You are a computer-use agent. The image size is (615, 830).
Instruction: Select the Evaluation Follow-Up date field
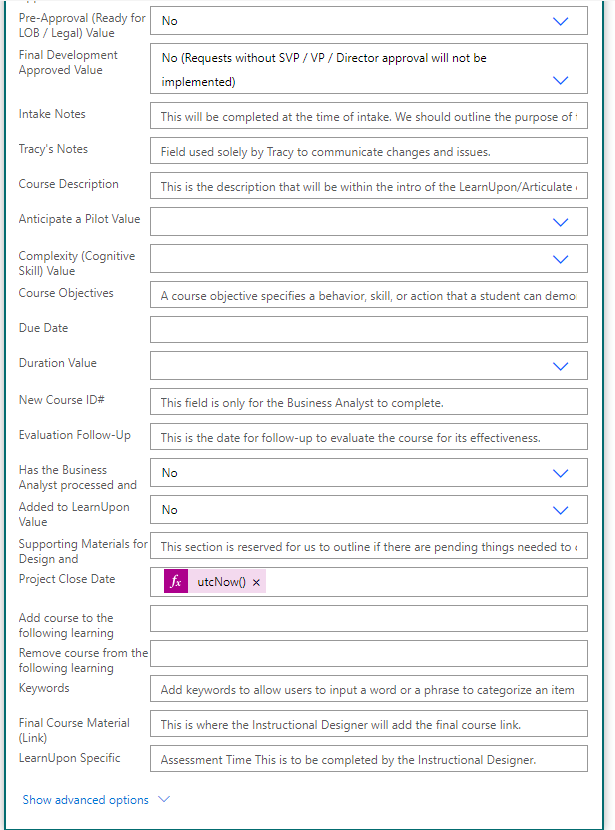(x=369, y=437)
